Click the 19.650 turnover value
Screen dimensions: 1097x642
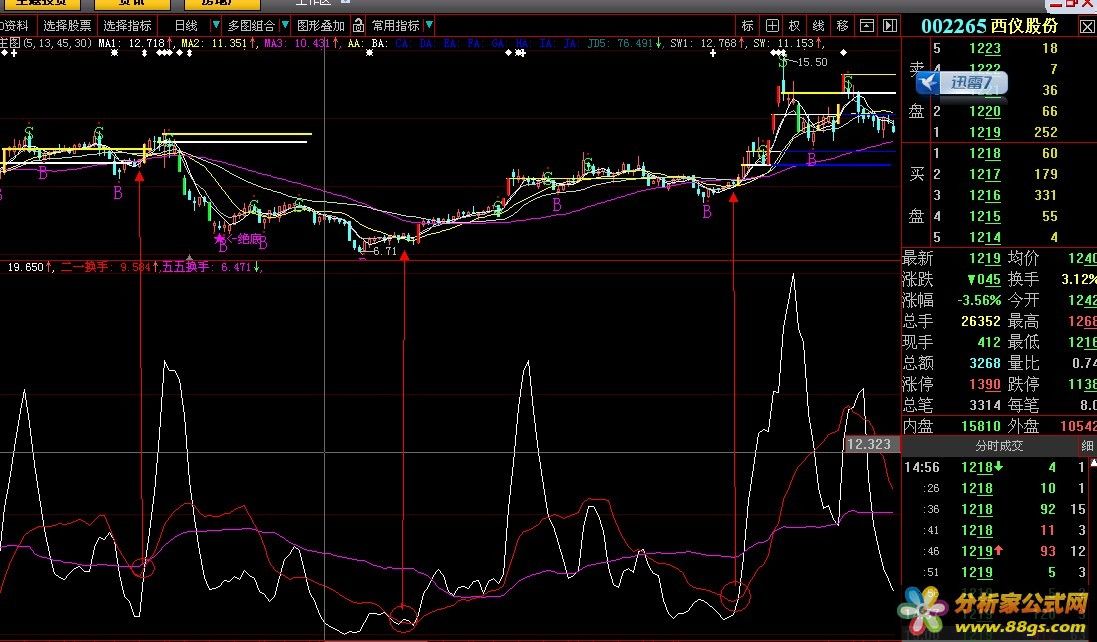click(x=29, y=267)
